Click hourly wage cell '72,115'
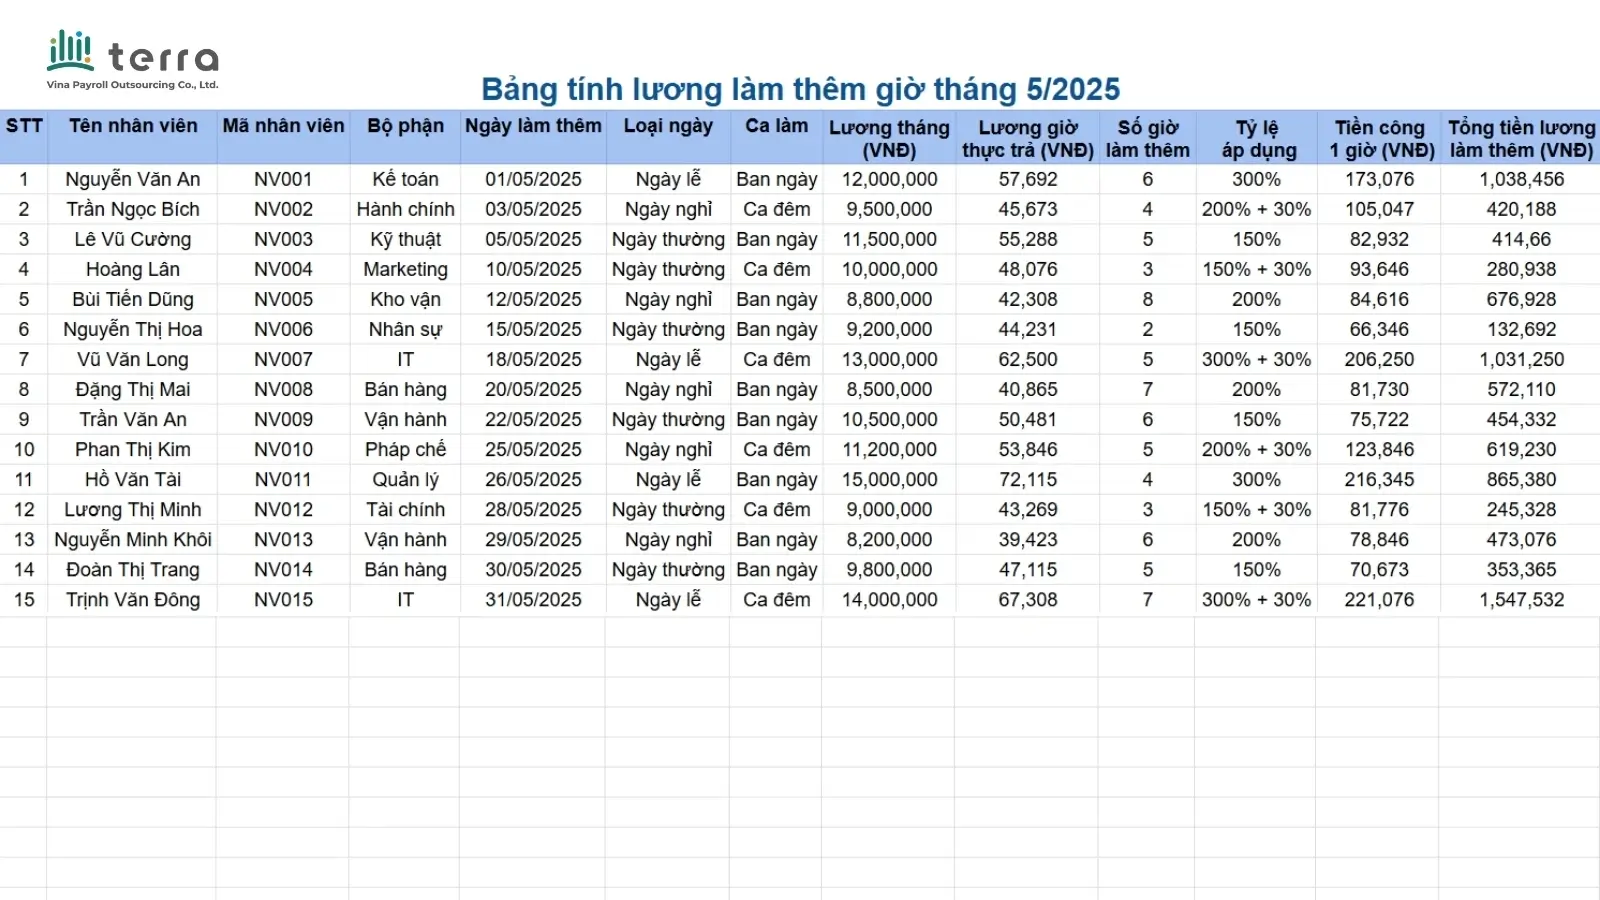Screen dimensions: 1600x900 [1027, 479]
